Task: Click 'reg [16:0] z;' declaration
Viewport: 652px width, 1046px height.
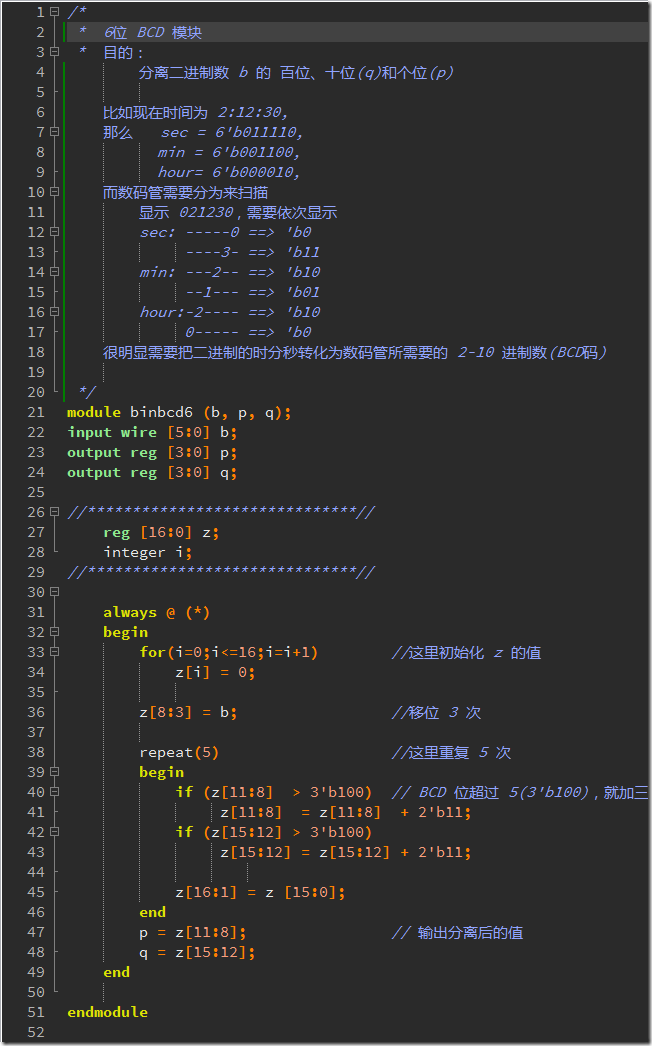Action: click(161, 532)
